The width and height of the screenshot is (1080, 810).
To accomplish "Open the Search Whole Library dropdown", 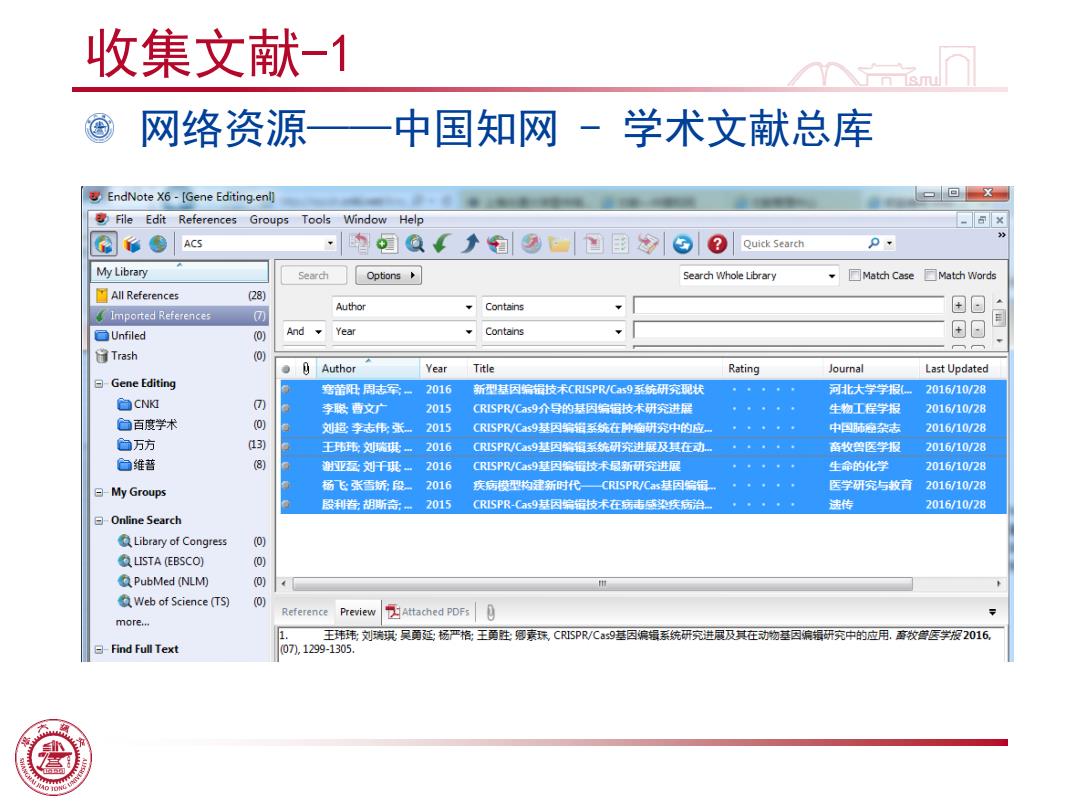I will (x=831, y=276).
